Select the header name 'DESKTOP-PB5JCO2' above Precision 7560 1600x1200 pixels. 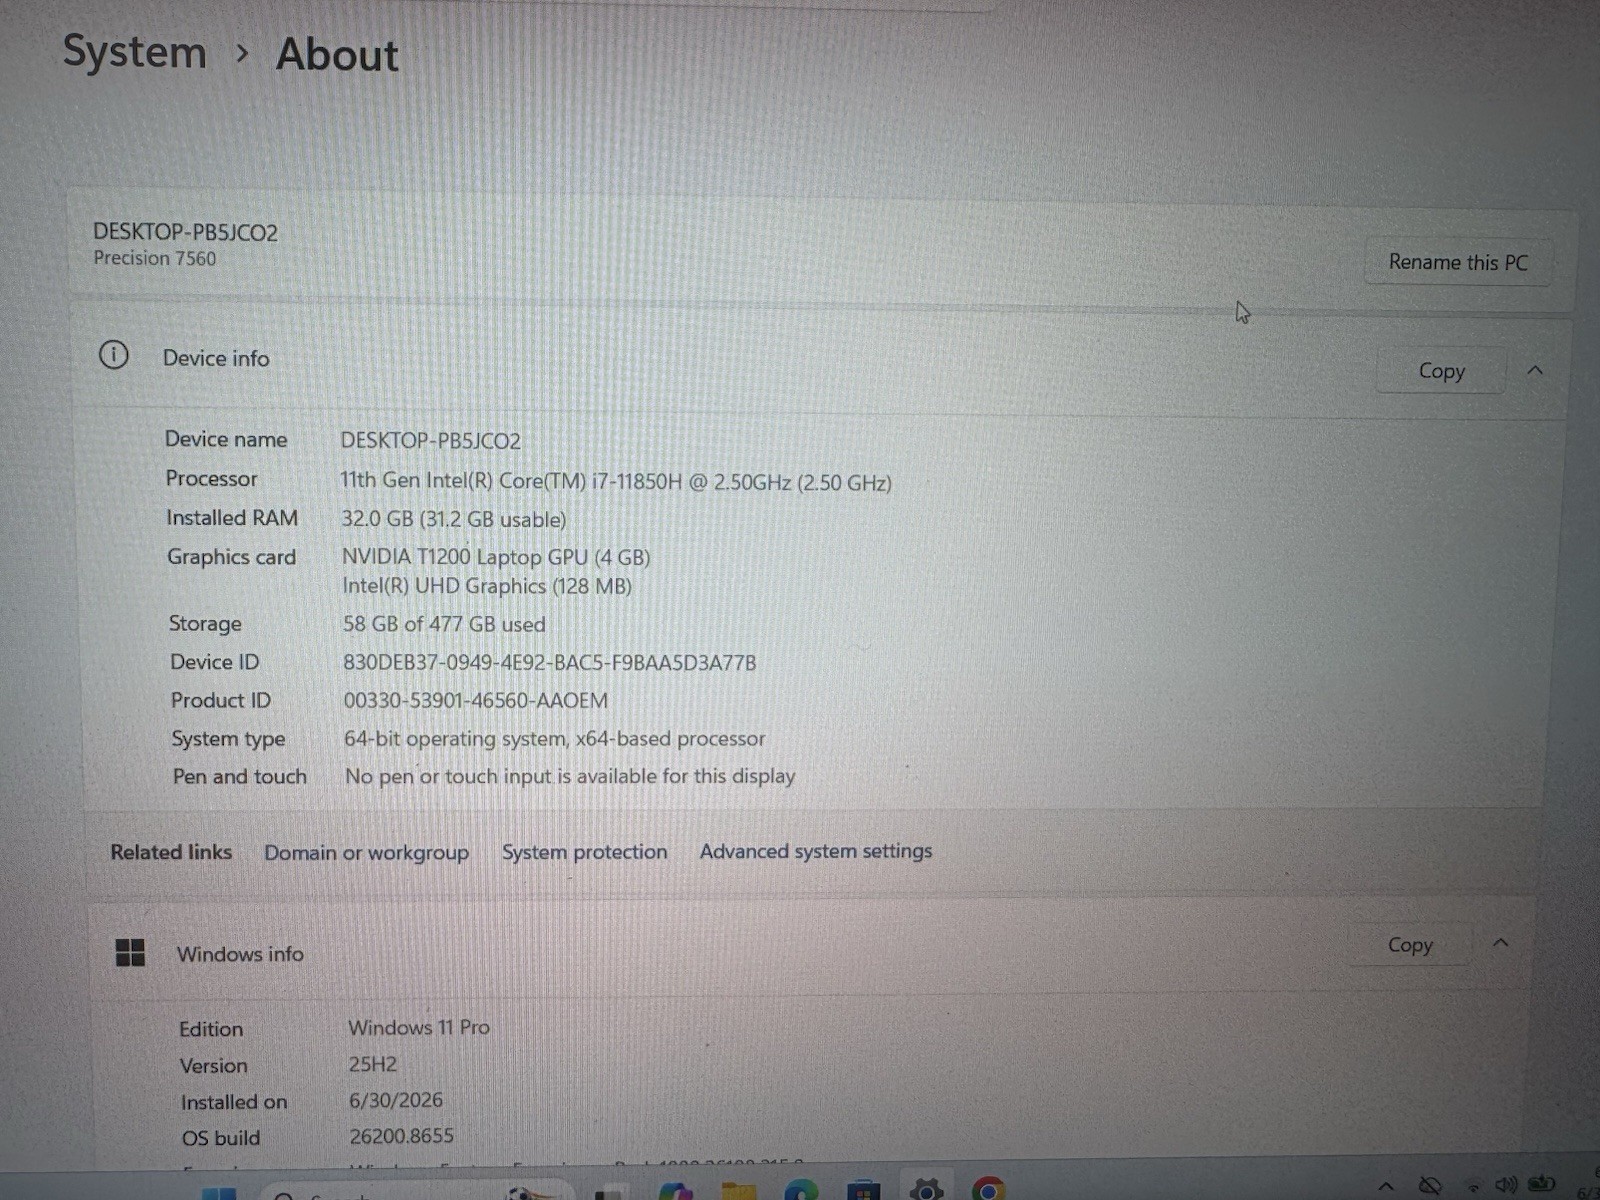point(185,232)
